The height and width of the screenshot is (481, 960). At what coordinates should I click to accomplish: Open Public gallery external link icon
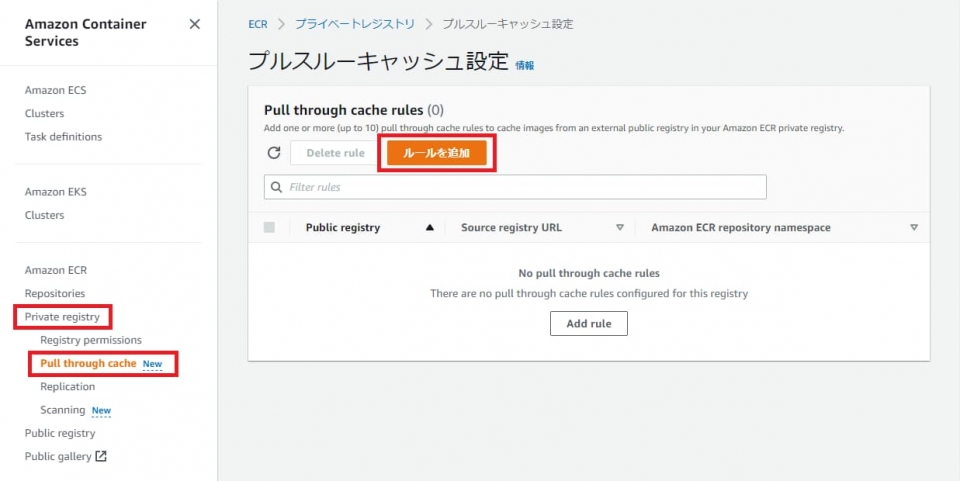click(101, 456)
